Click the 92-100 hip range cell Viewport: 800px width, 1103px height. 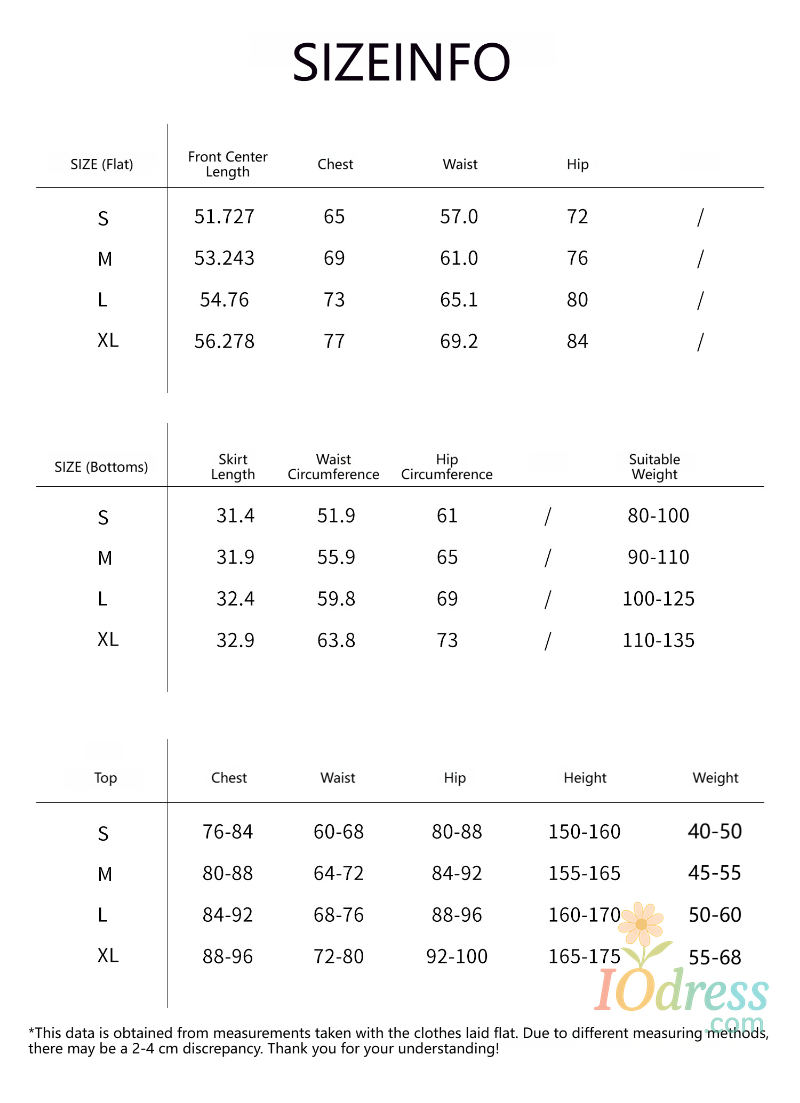(x=457, y=957)
